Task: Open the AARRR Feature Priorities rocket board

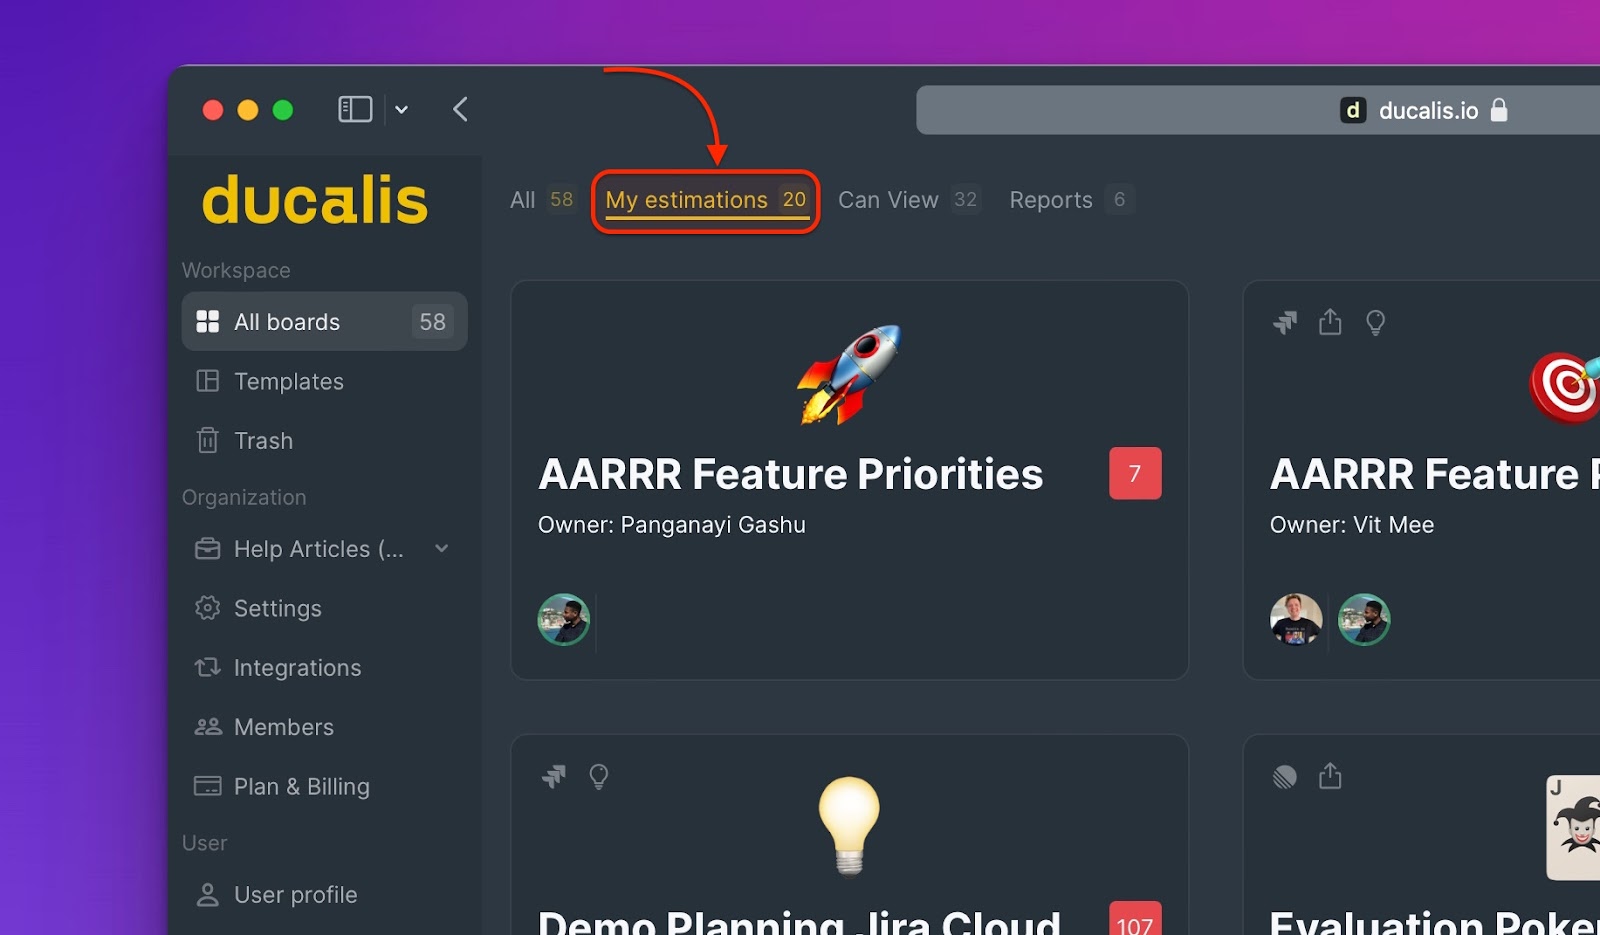Action: (x=790, y=474)
